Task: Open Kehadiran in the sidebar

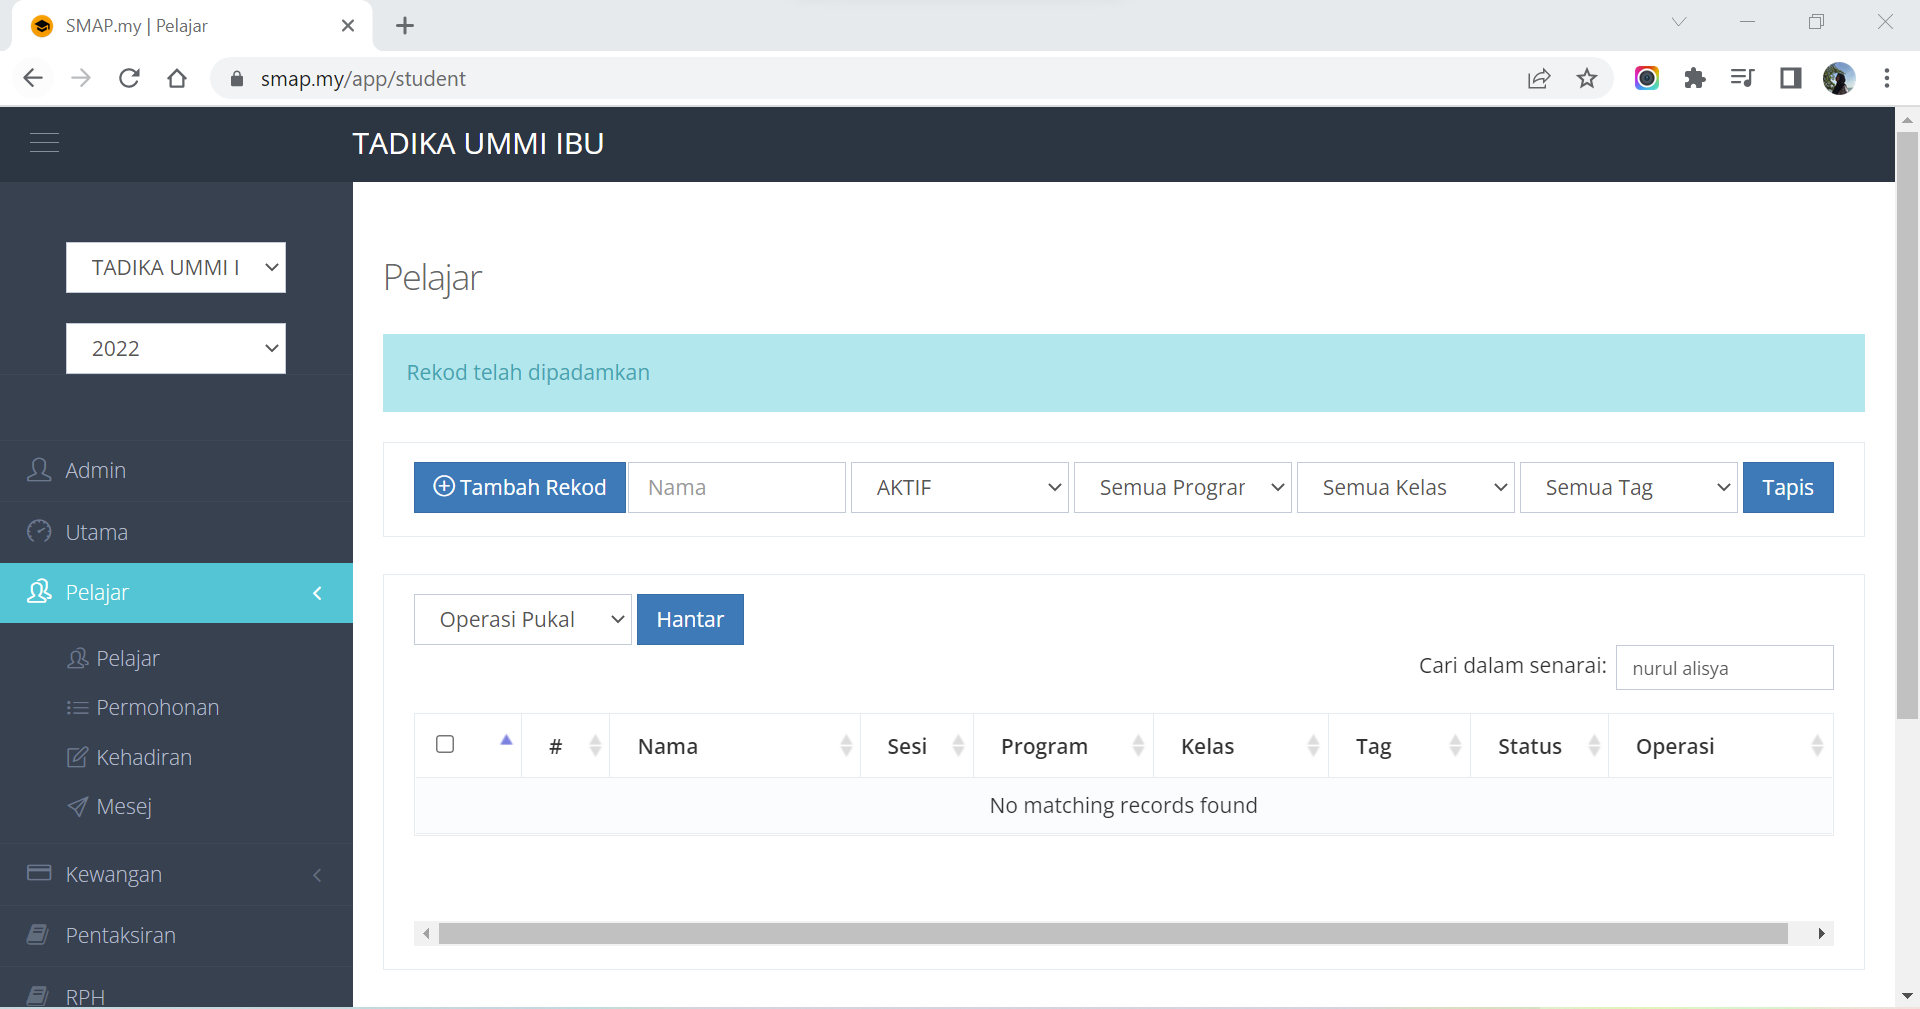Action: point(143,758)
